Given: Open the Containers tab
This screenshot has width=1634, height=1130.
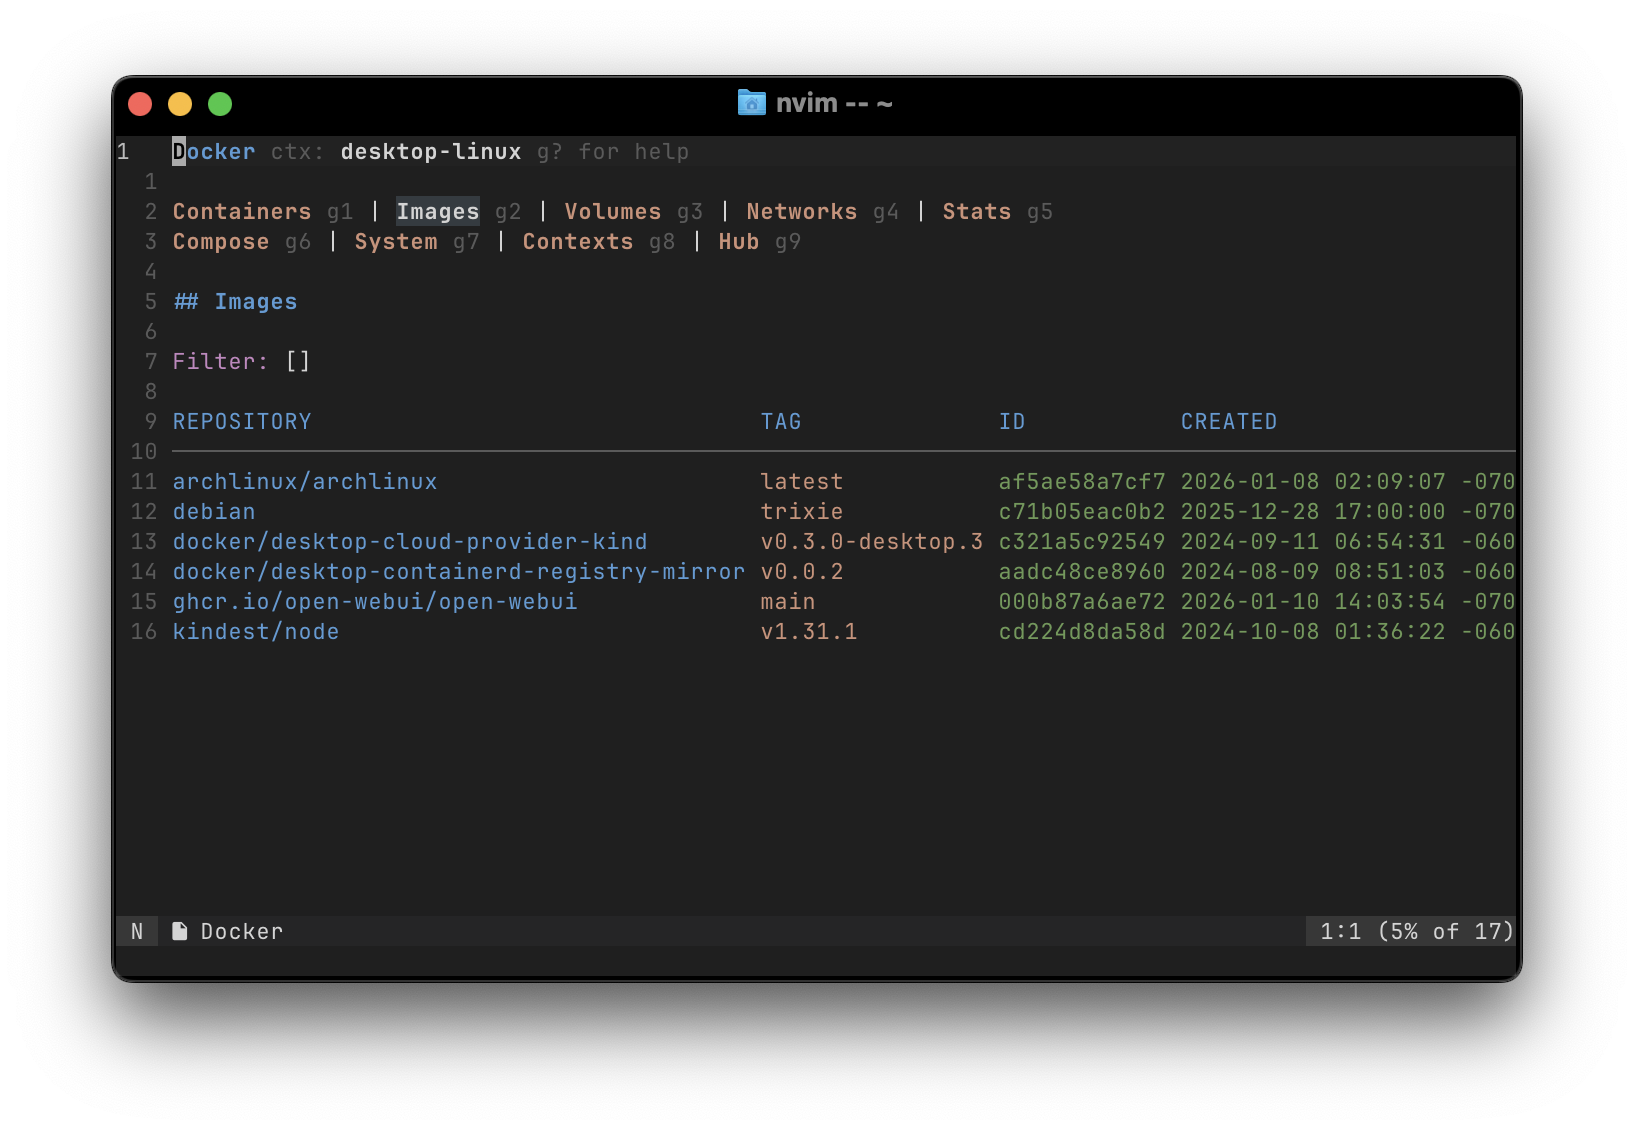Looking at the screenshot, I should tap(242, 212).
